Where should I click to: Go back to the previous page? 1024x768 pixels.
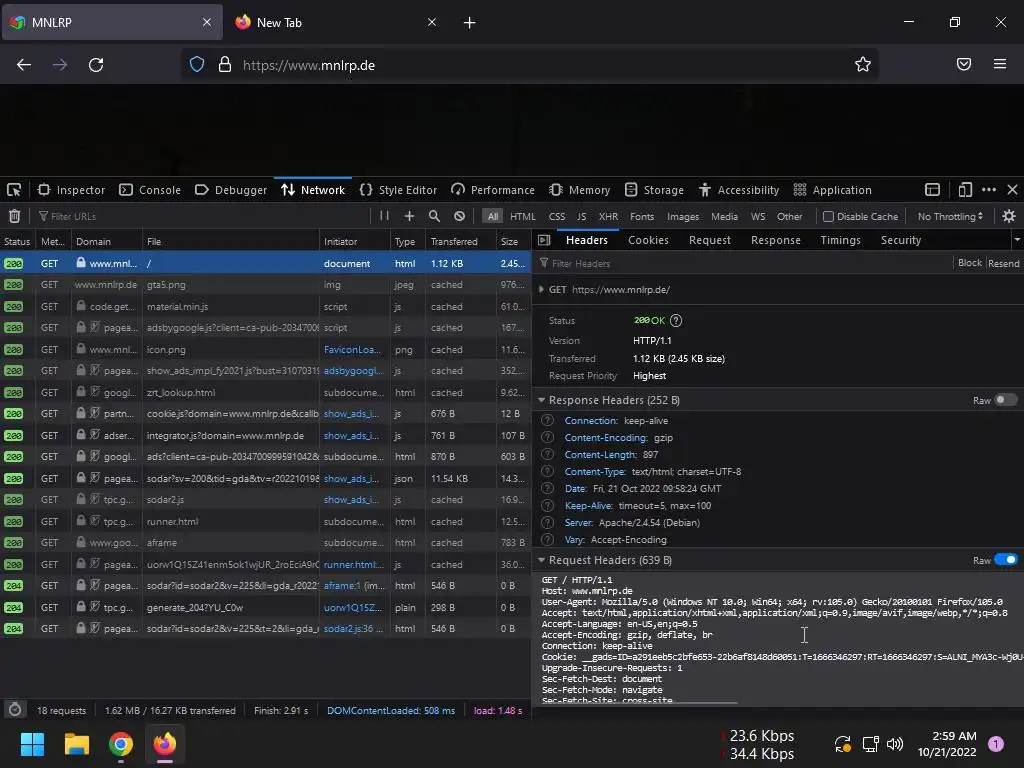(x=24, y=65)
